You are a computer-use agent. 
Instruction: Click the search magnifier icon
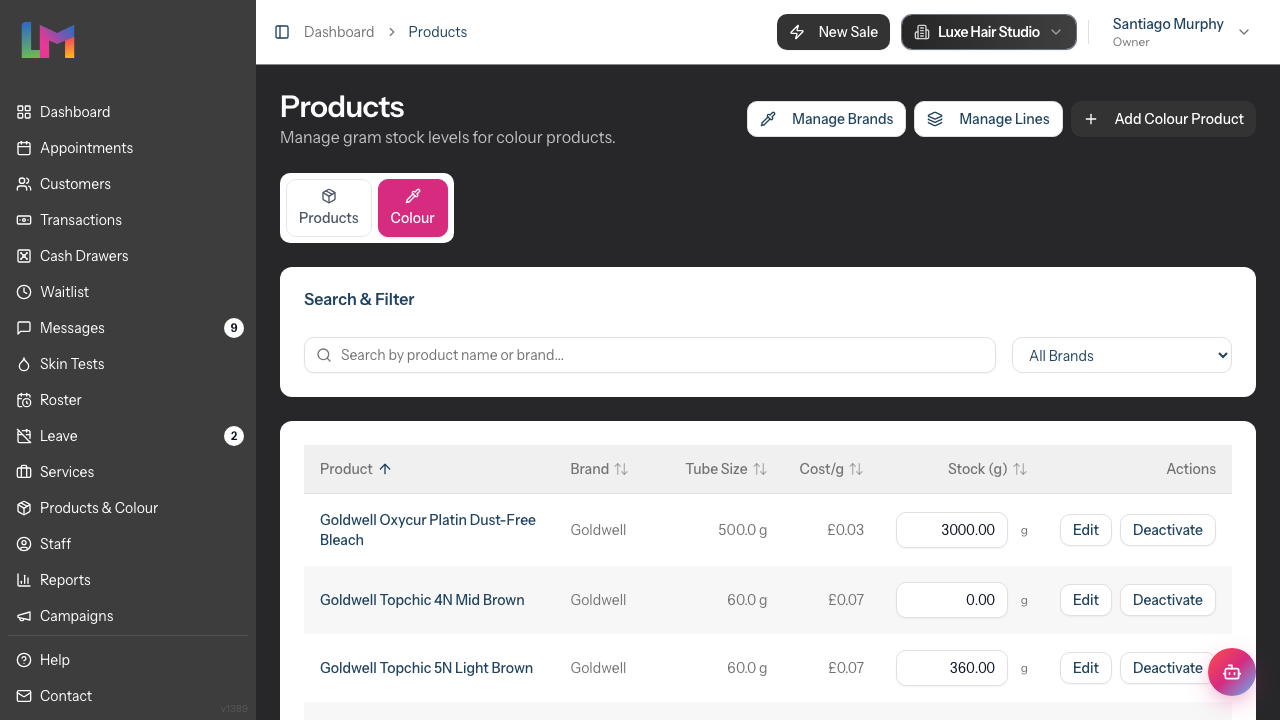(324, 355)
